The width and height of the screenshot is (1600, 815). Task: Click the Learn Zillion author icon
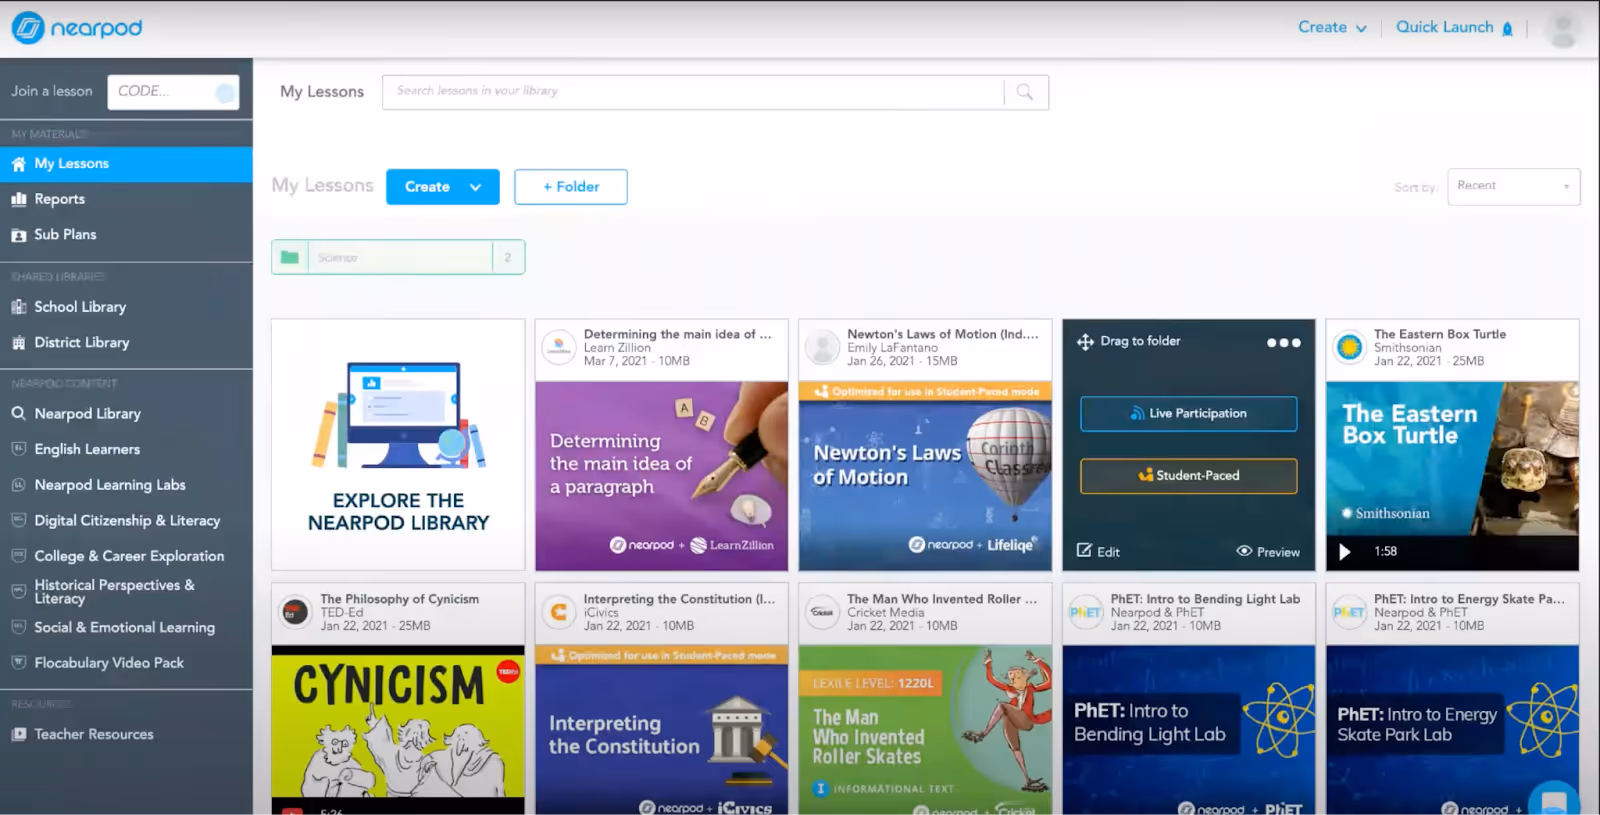(559, 347)
